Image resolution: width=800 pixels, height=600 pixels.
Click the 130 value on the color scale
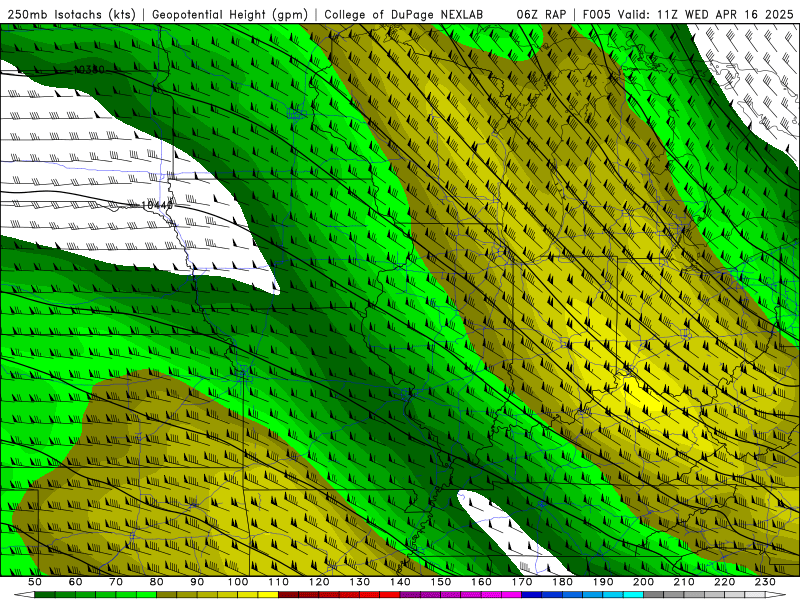point(360,582)
